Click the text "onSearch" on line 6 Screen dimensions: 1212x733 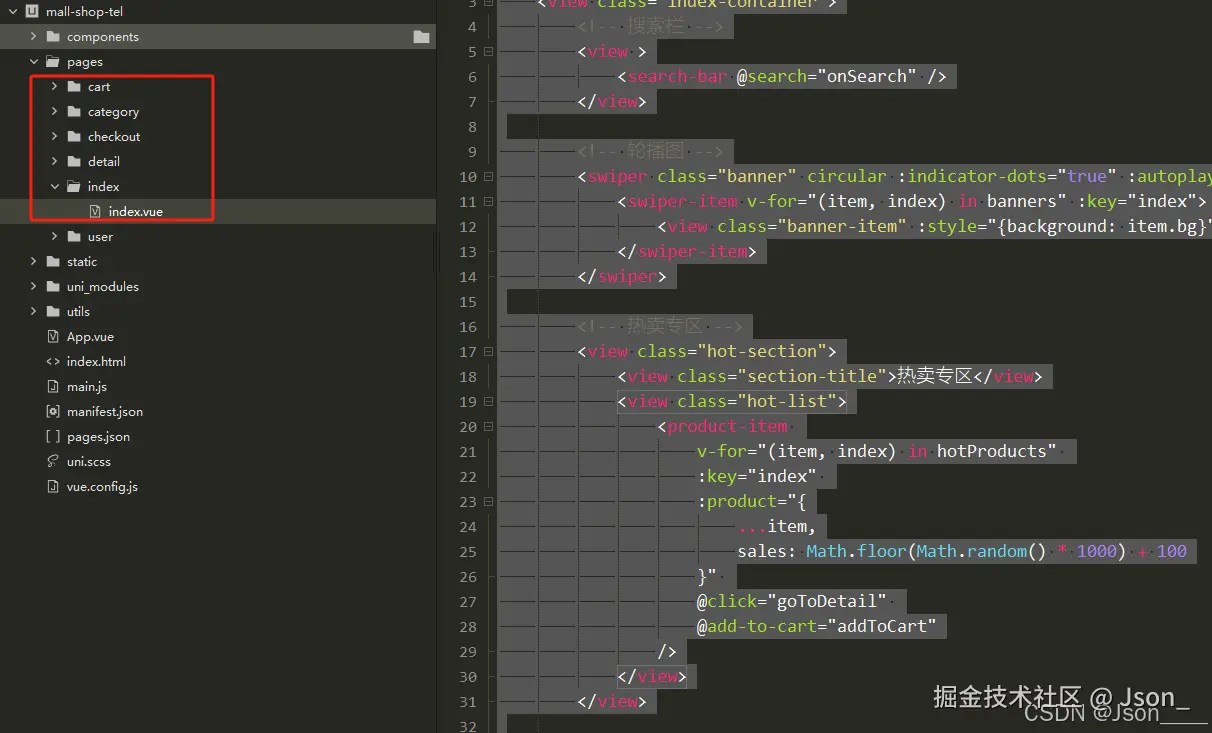click(867, 76)
